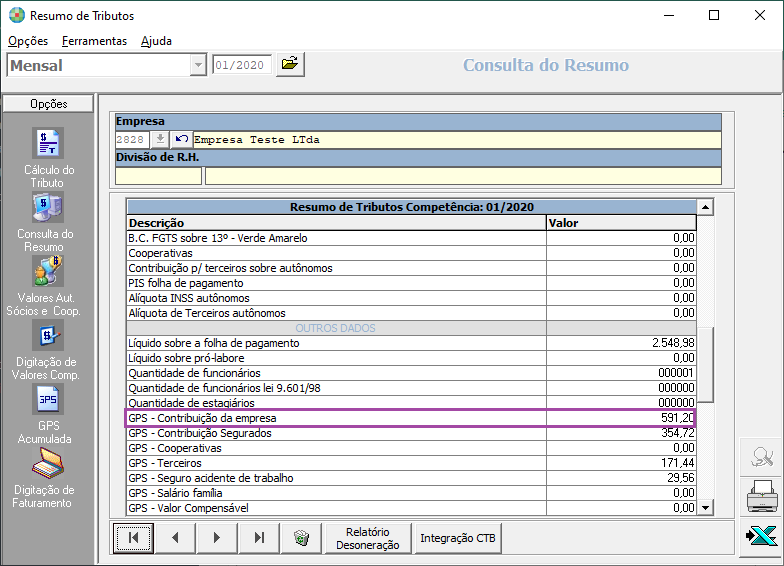Click the company name Empresa Teste LTda
The width and height of the screenshot is (784, 566).
[x=256, y=140]
